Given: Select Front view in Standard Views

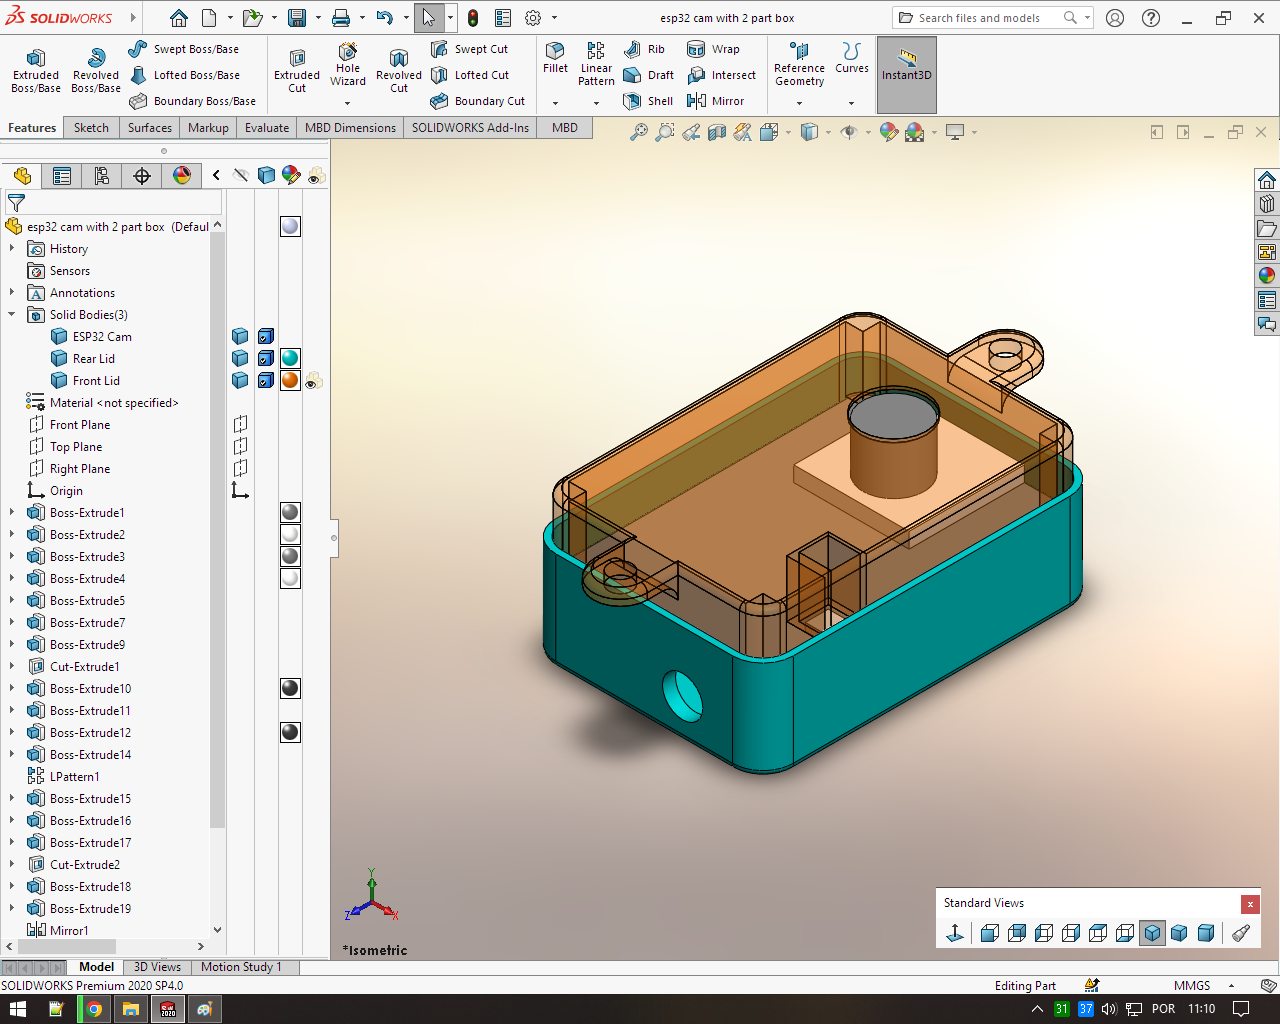Looking at the screenshot, I should [990, 933].
